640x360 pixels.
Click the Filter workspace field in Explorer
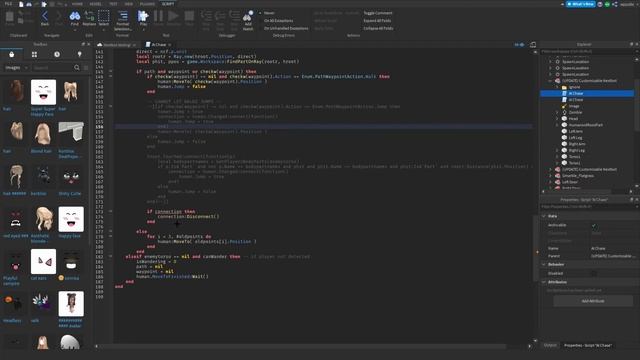pyautogui.click(x=587, y=51)
